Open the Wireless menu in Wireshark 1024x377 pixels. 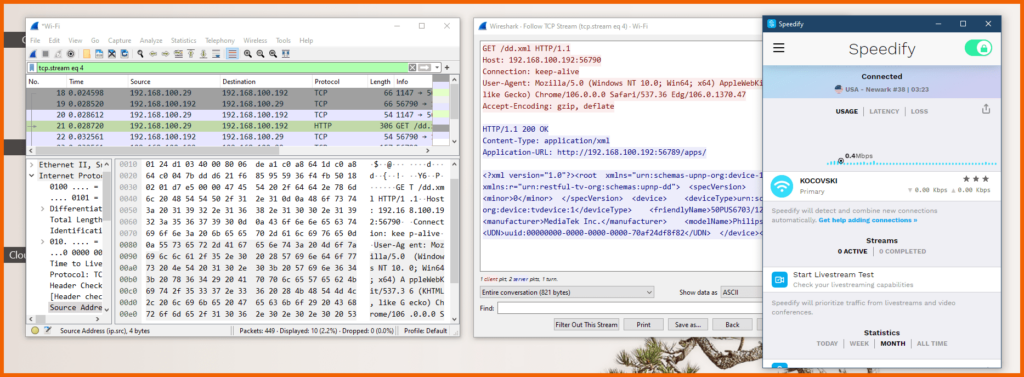(255, 41)
